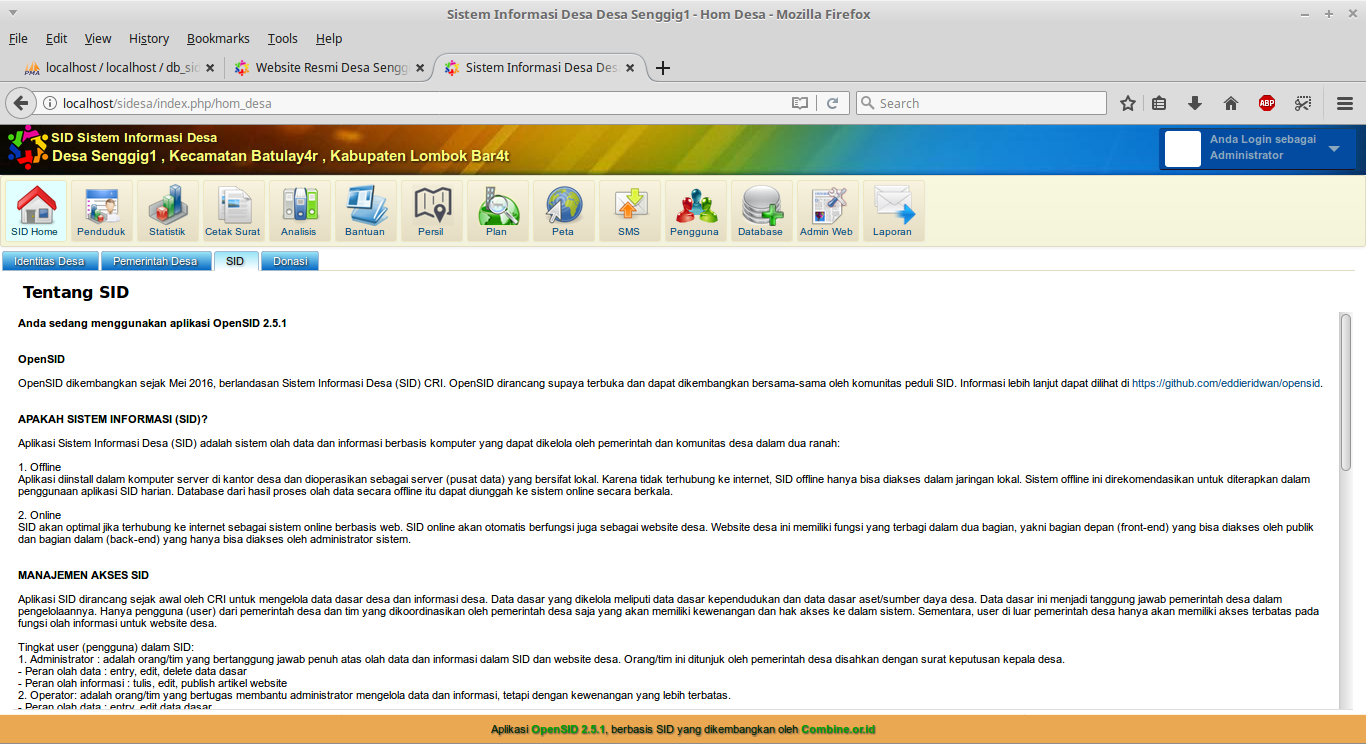Open the Peta map module

coord(563,211)
